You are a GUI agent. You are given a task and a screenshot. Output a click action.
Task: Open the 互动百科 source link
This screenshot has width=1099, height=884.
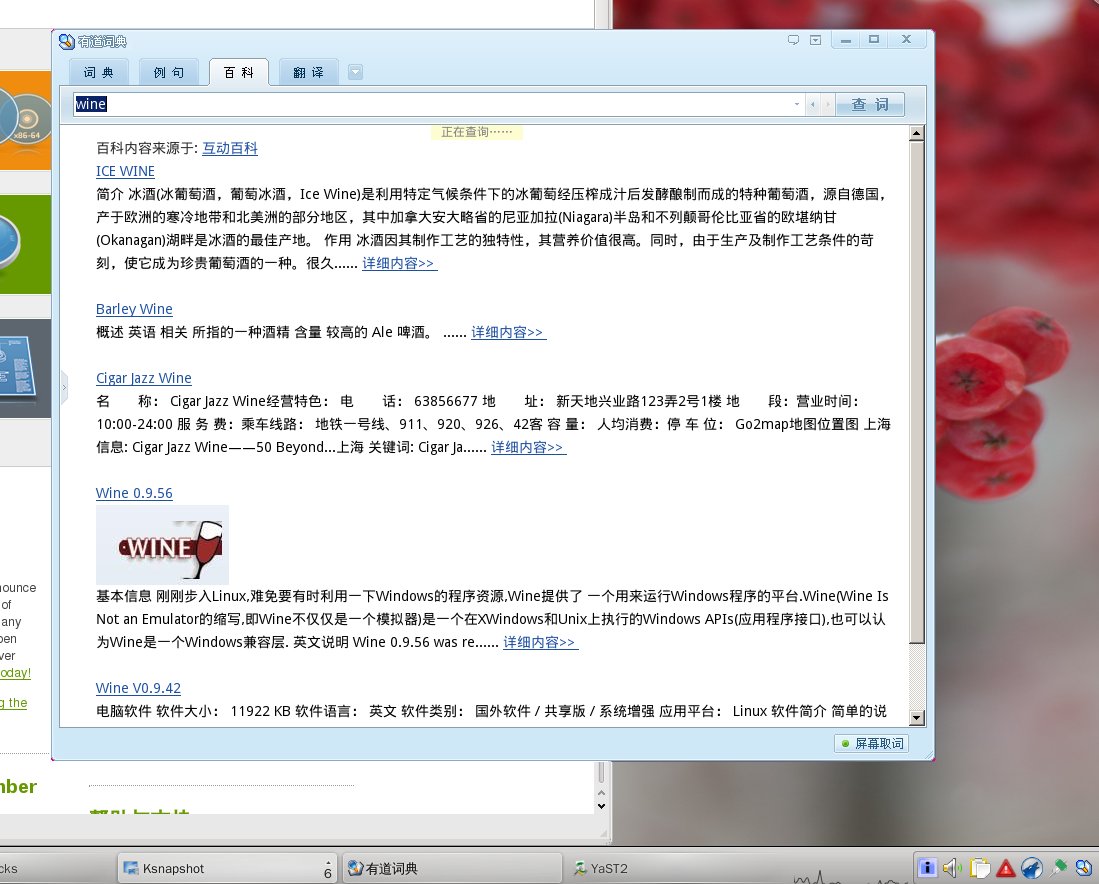pyautogui.click(x=230, y=148)
